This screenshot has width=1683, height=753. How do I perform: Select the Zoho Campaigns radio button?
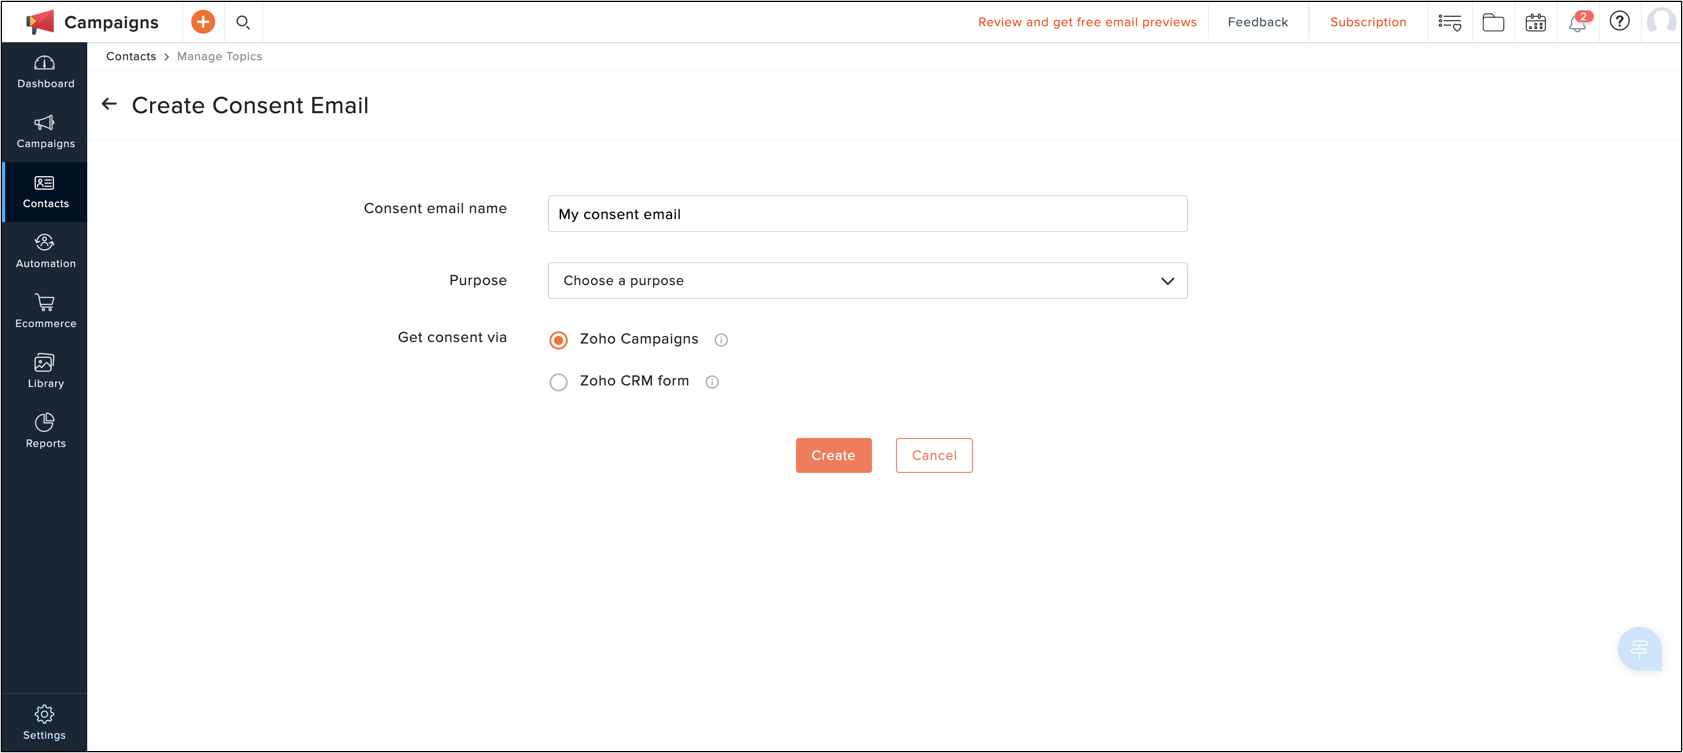click(559, 340)
